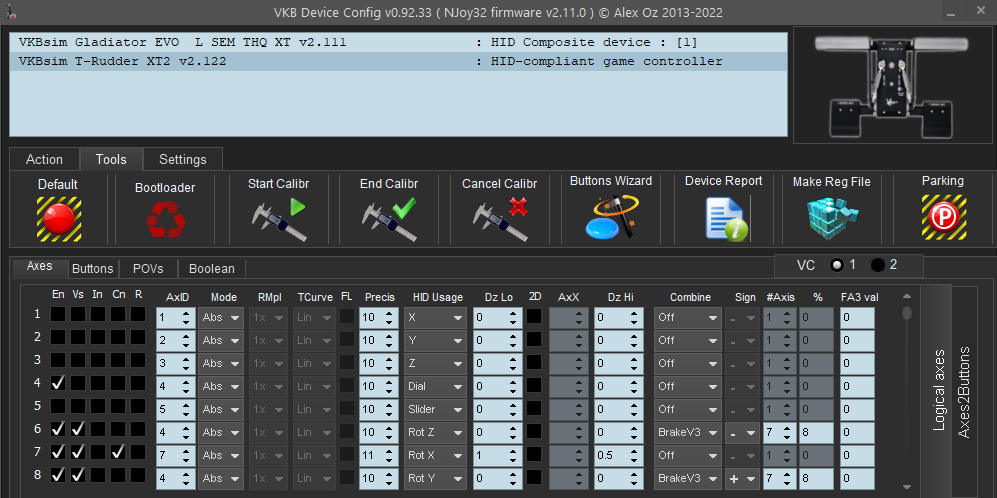Click the Parking P icon
Screen dimensions: 997x498
(944, 217)
